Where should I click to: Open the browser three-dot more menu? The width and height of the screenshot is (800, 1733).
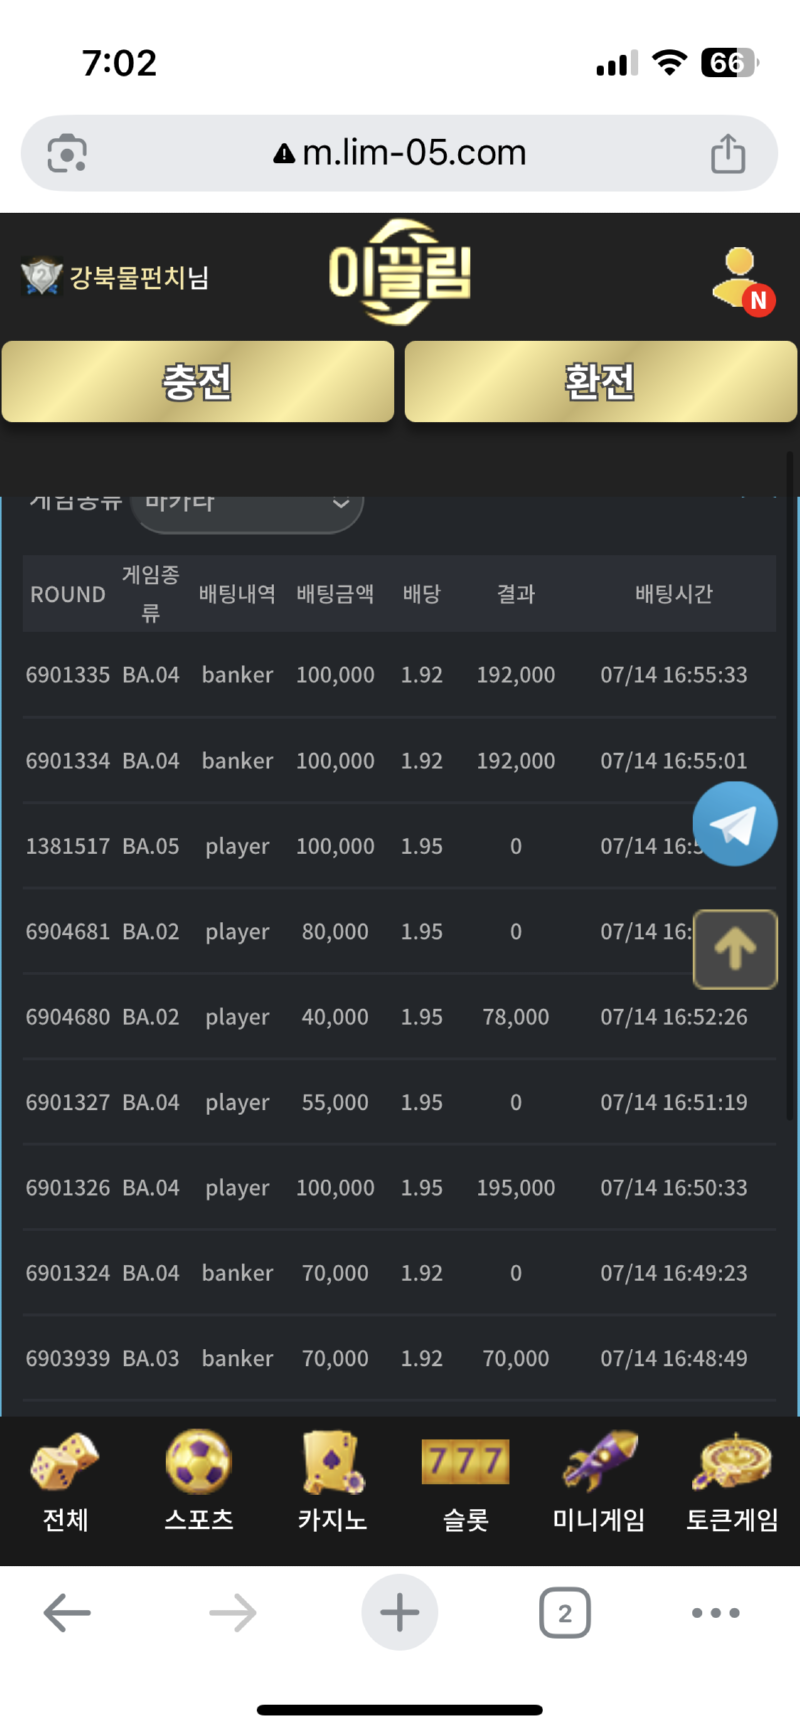[x=716, y=1613]
